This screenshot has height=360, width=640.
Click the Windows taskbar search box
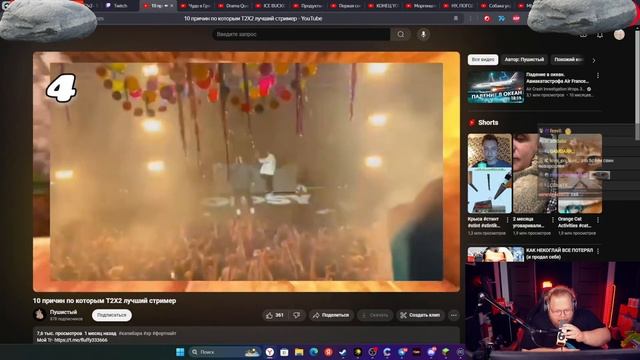225,352
